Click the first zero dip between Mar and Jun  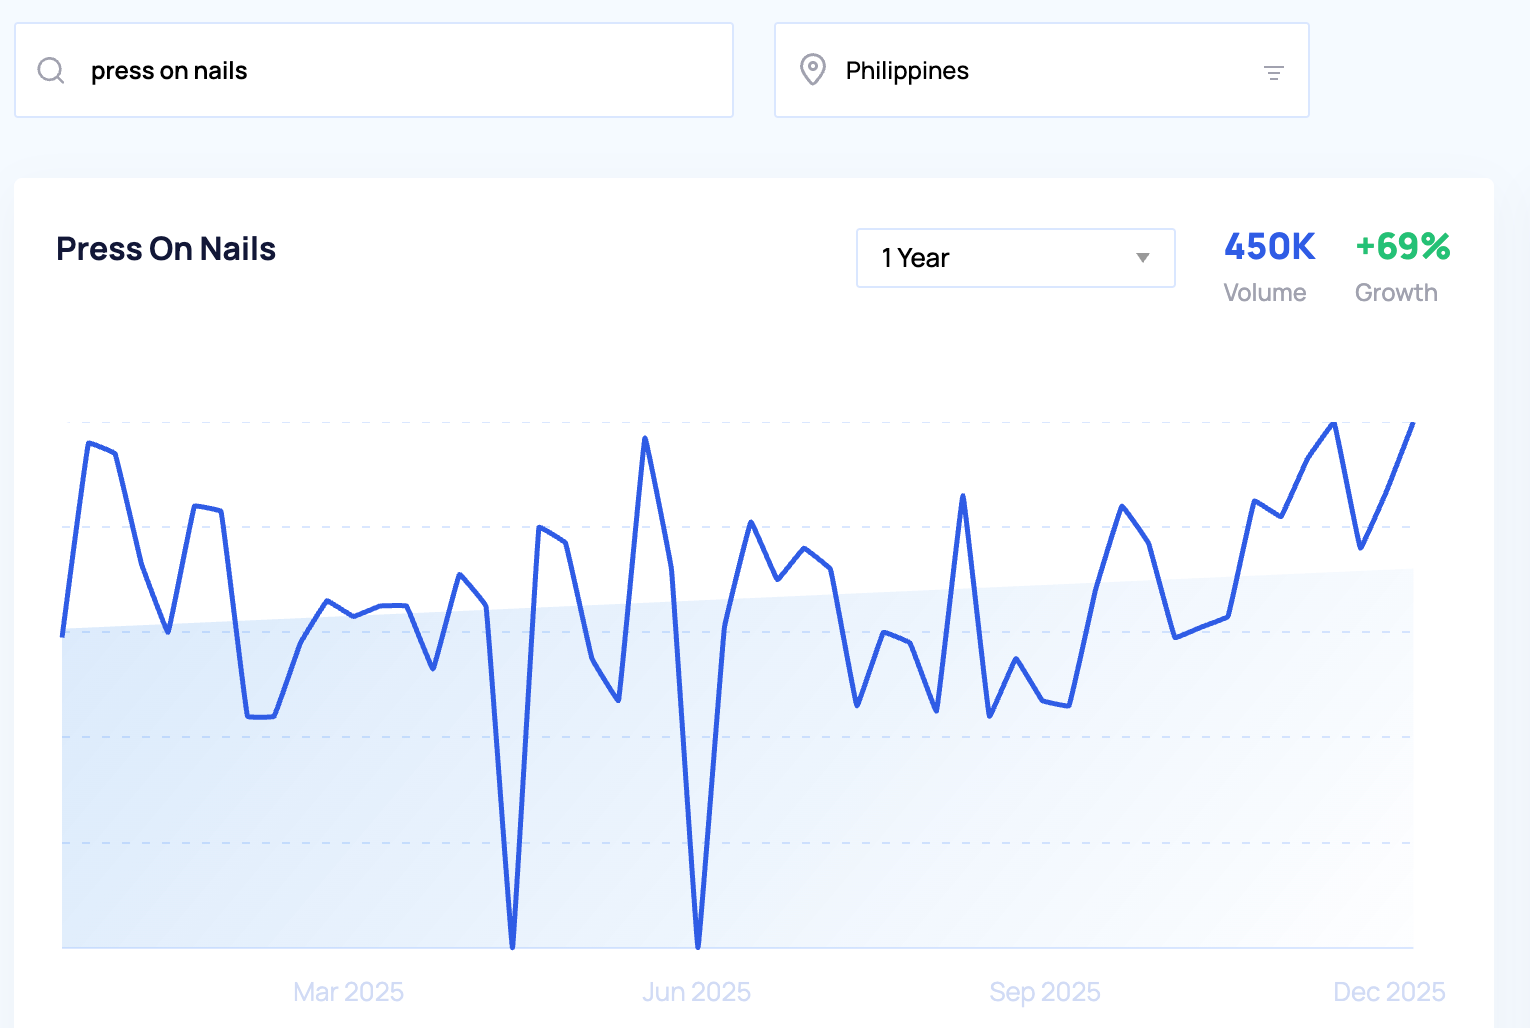[512, 945]
